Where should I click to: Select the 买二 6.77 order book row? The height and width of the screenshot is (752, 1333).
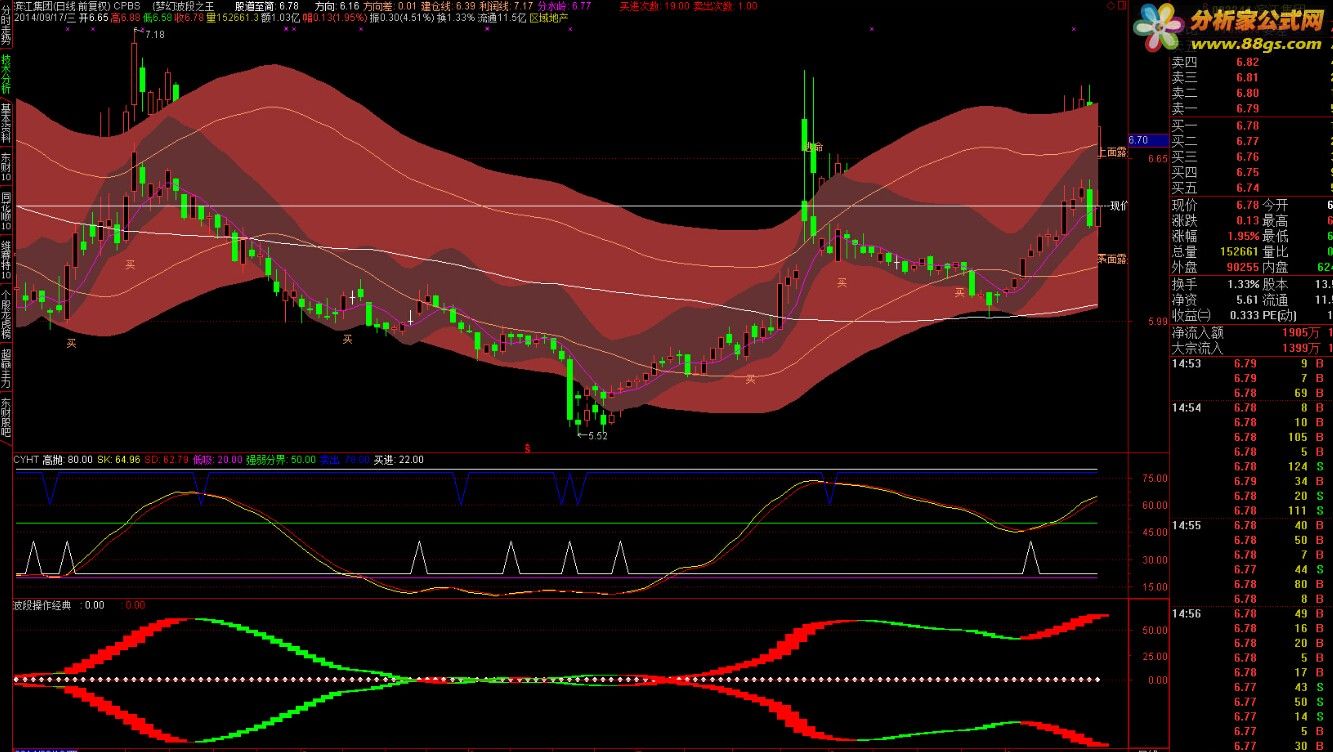coord(1251,142)
